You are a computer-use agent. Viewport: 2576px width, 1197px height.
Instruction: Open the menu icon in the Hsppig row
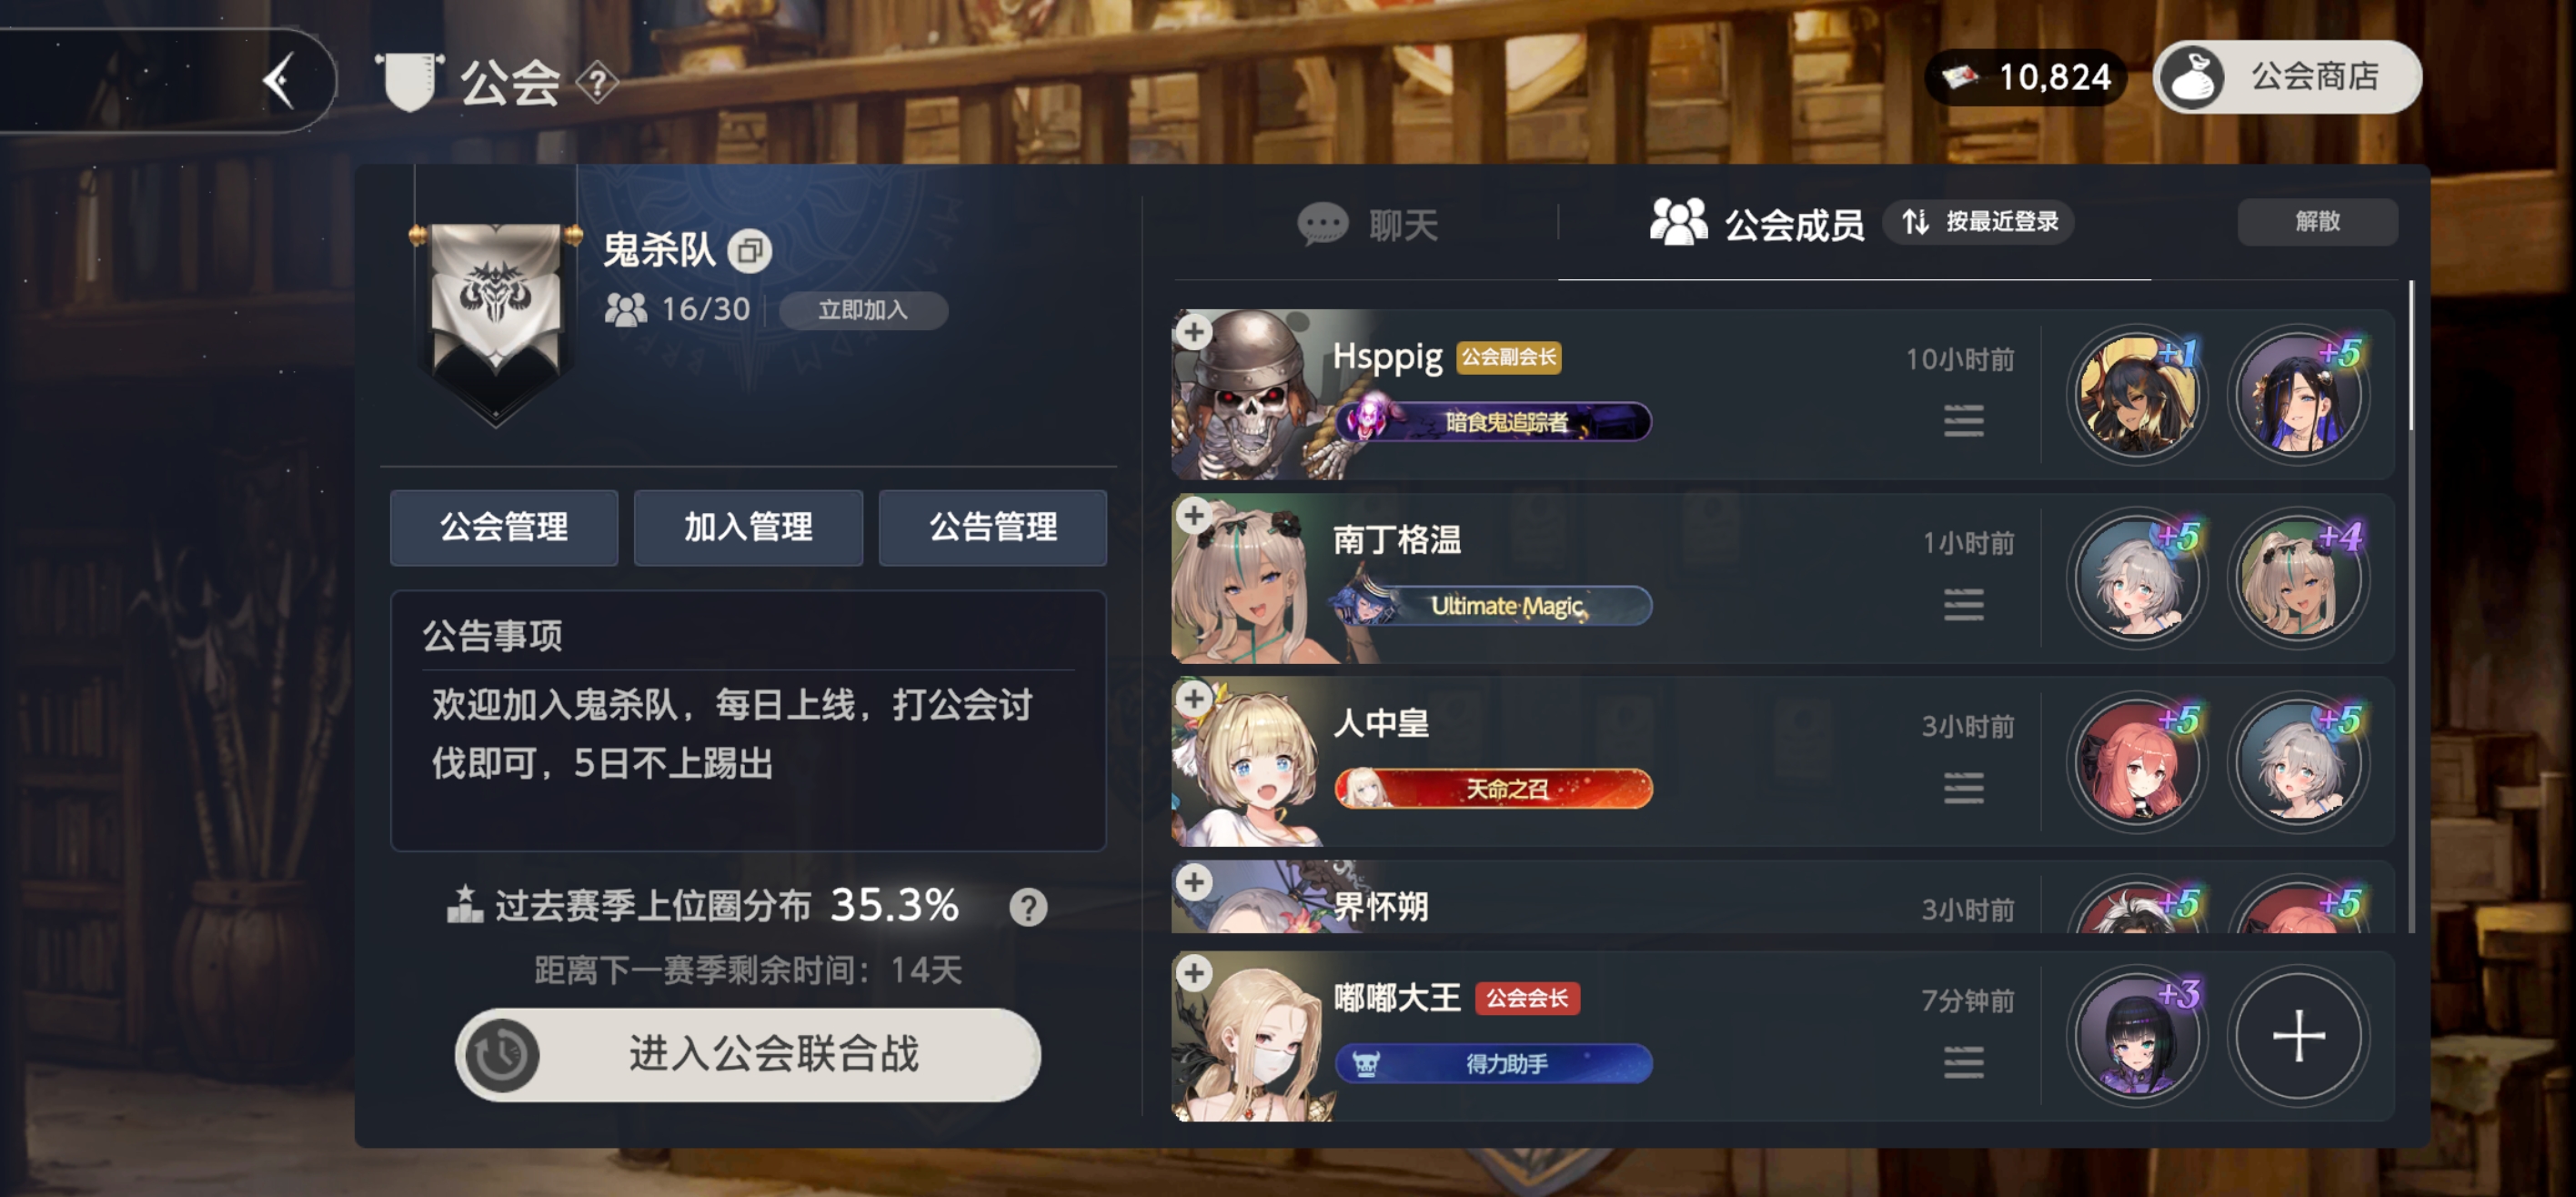coord(1963,422)
